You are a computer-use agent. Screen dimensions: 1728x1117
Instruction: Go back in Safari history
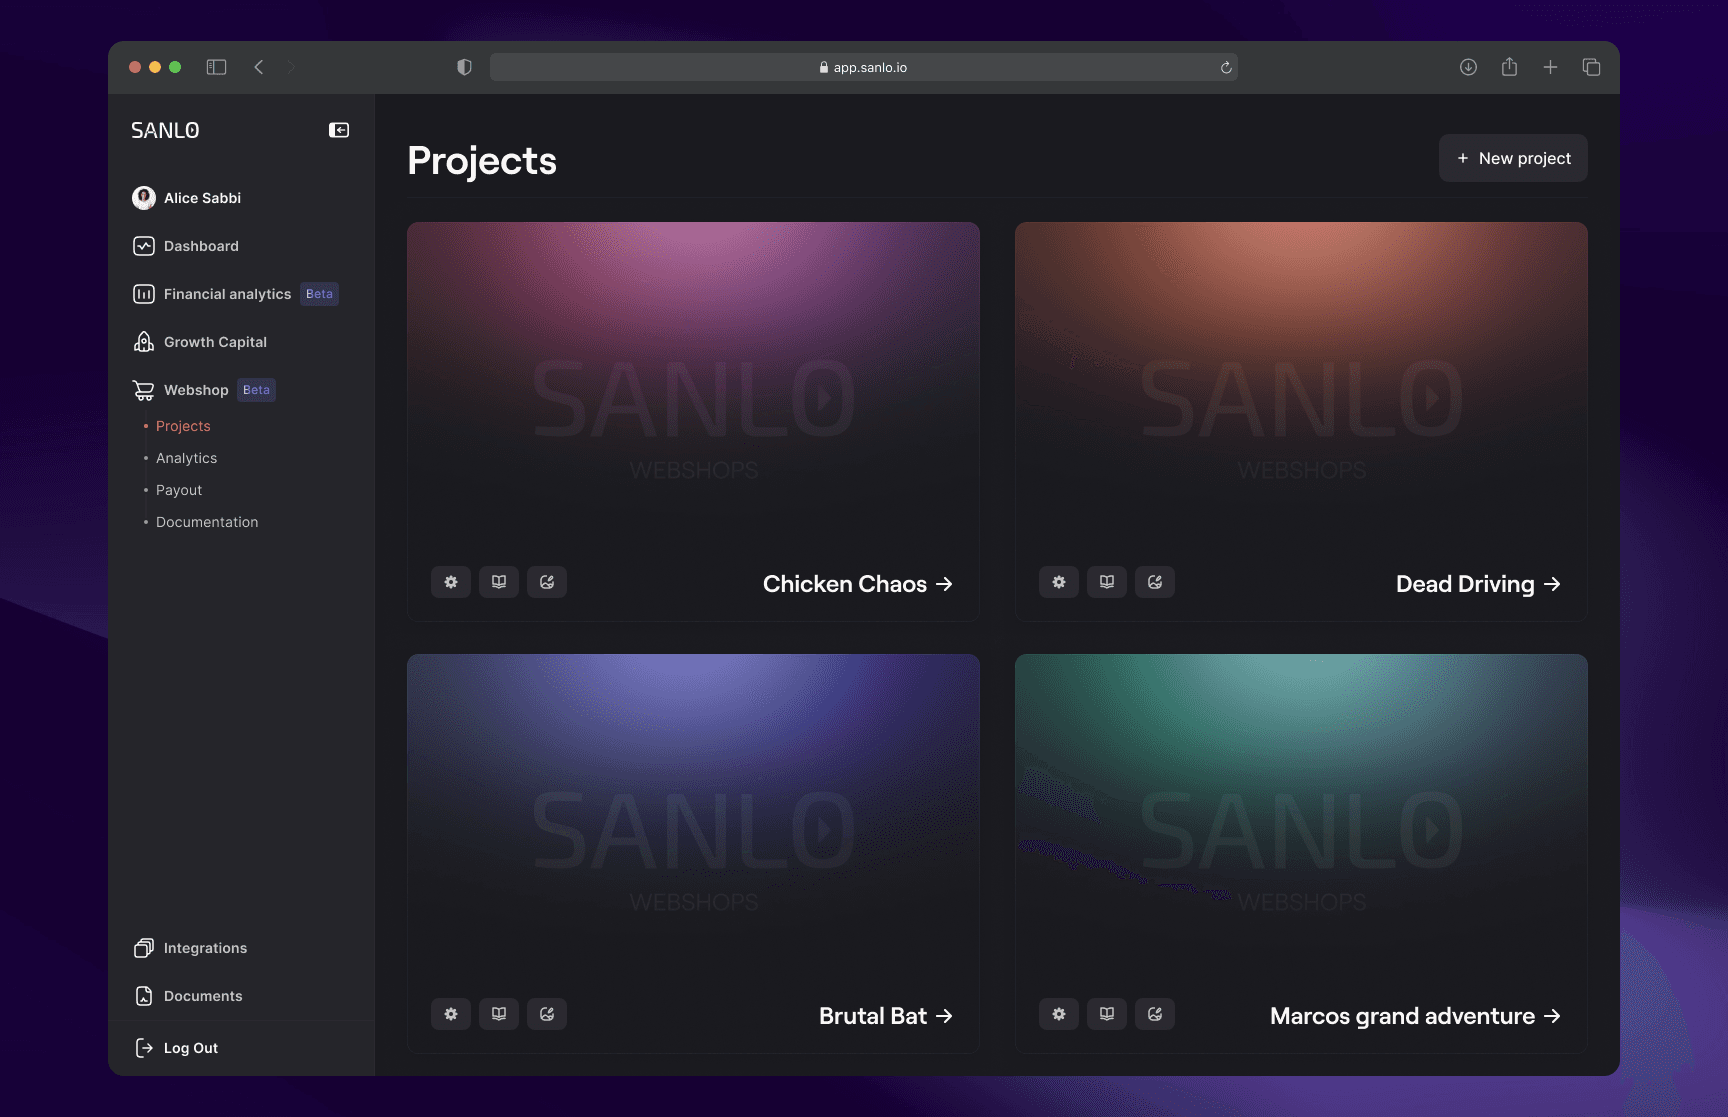coord(259,67)
